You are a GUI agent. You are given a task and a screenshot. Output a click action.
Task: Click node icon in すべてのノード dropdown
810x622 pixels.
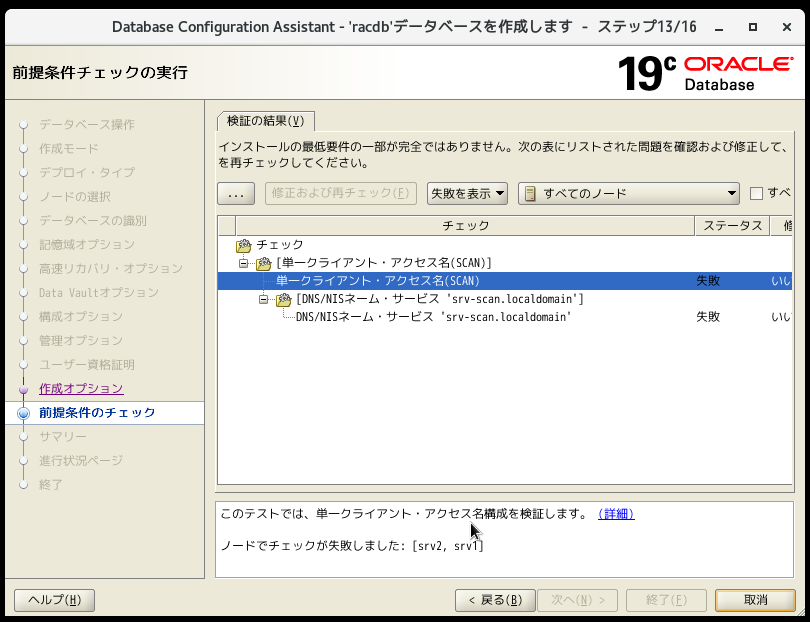point(529,194)
